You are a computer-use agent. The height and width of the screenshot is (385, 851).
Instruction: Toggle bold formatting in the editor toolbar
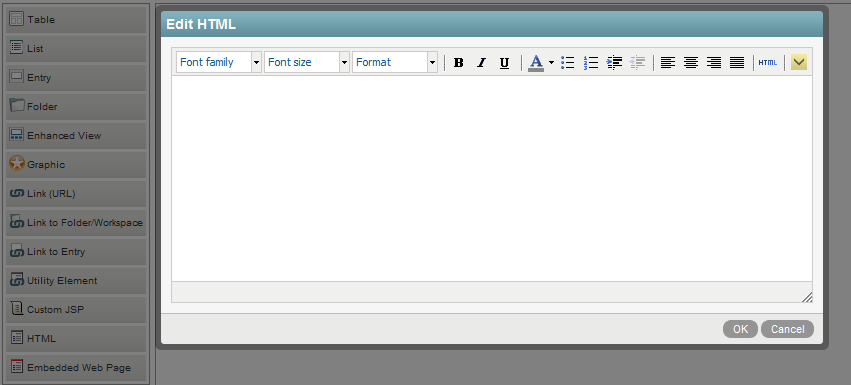459,62
